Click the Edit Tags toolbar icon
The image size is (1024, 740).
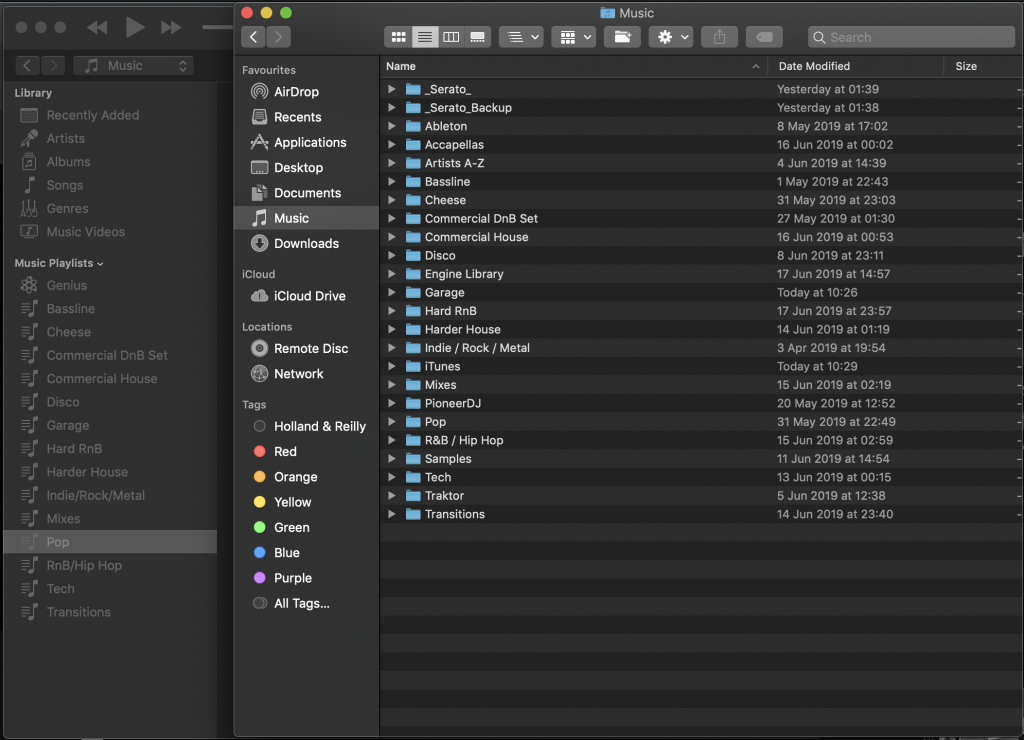(764, 36)
